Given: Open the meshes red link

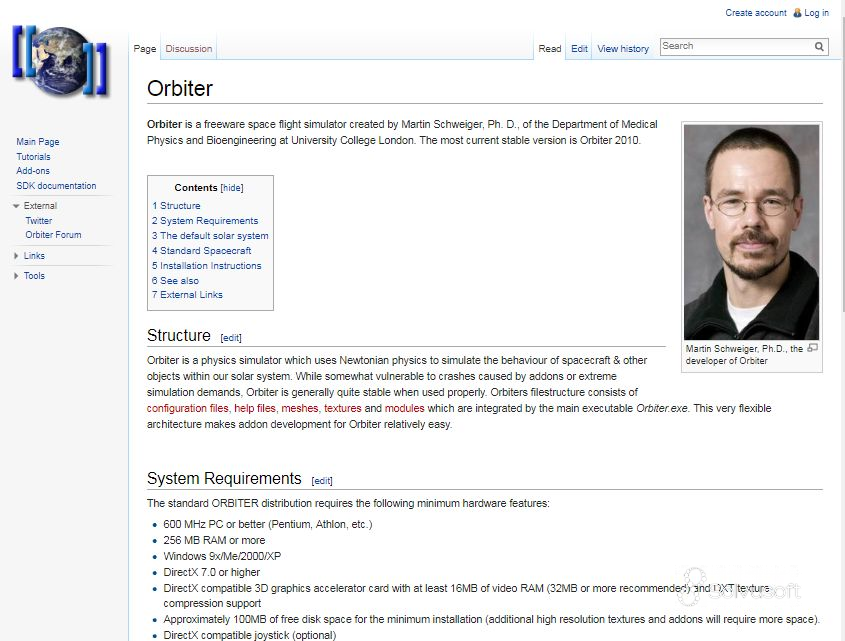Looking at the screenshot, I should [300, 409].
